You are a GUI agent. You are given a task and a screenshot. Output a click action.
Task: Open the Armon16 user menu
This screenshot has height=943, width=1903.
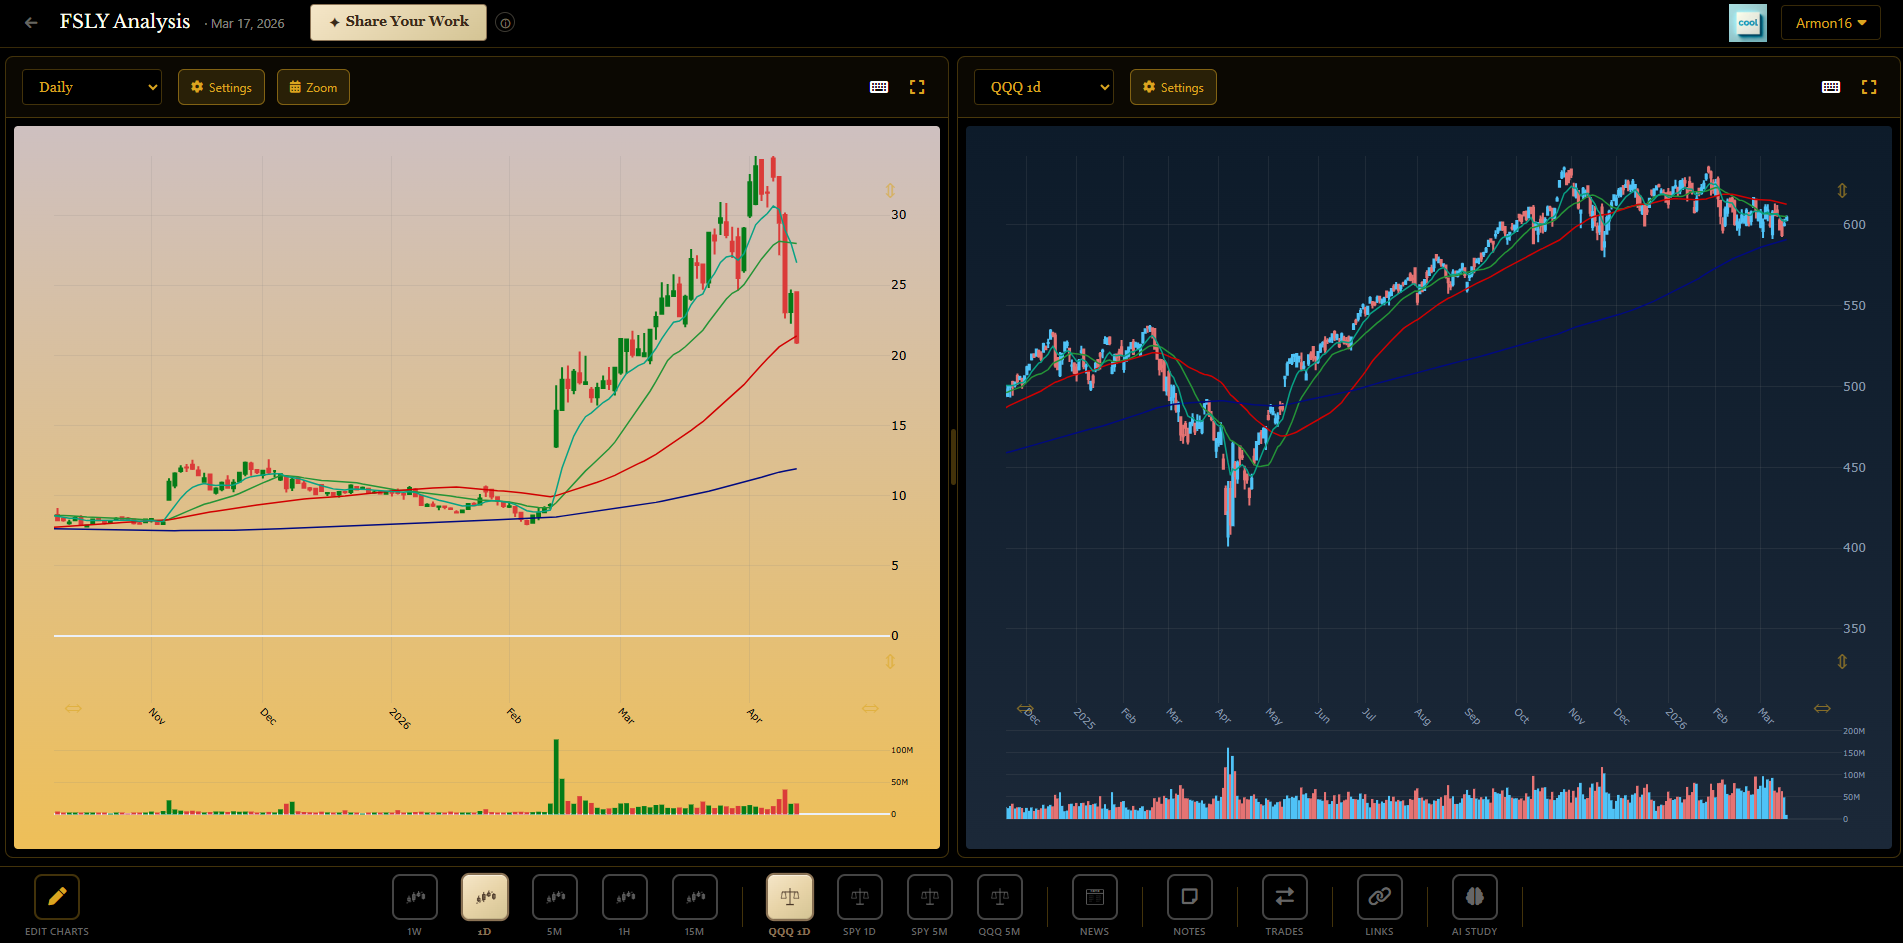click(x=1830, y=23)
